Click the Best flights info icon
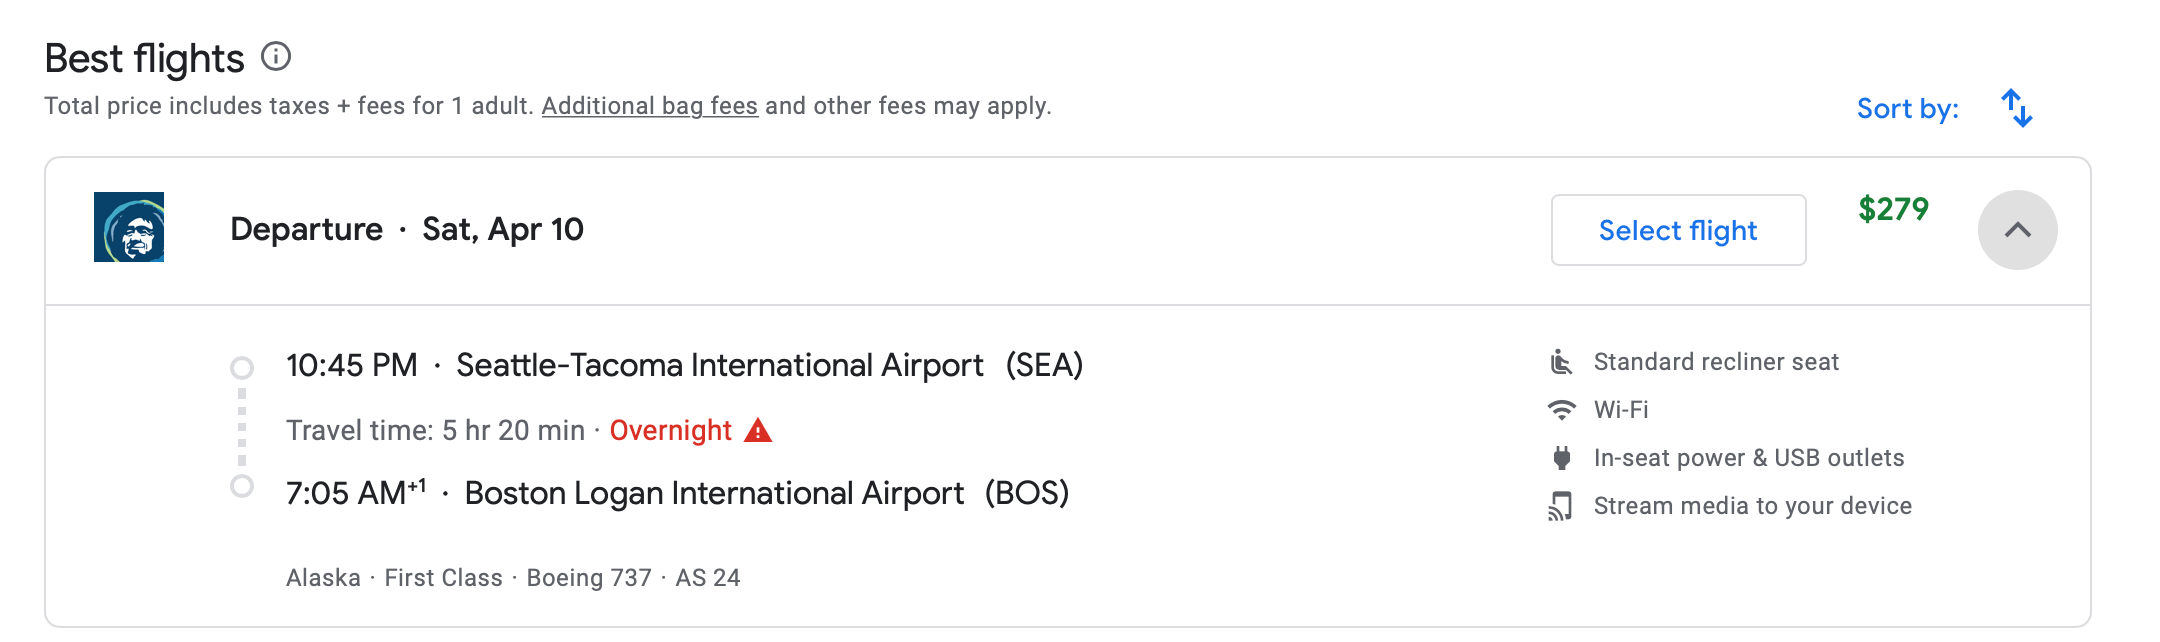 point(277,58)
